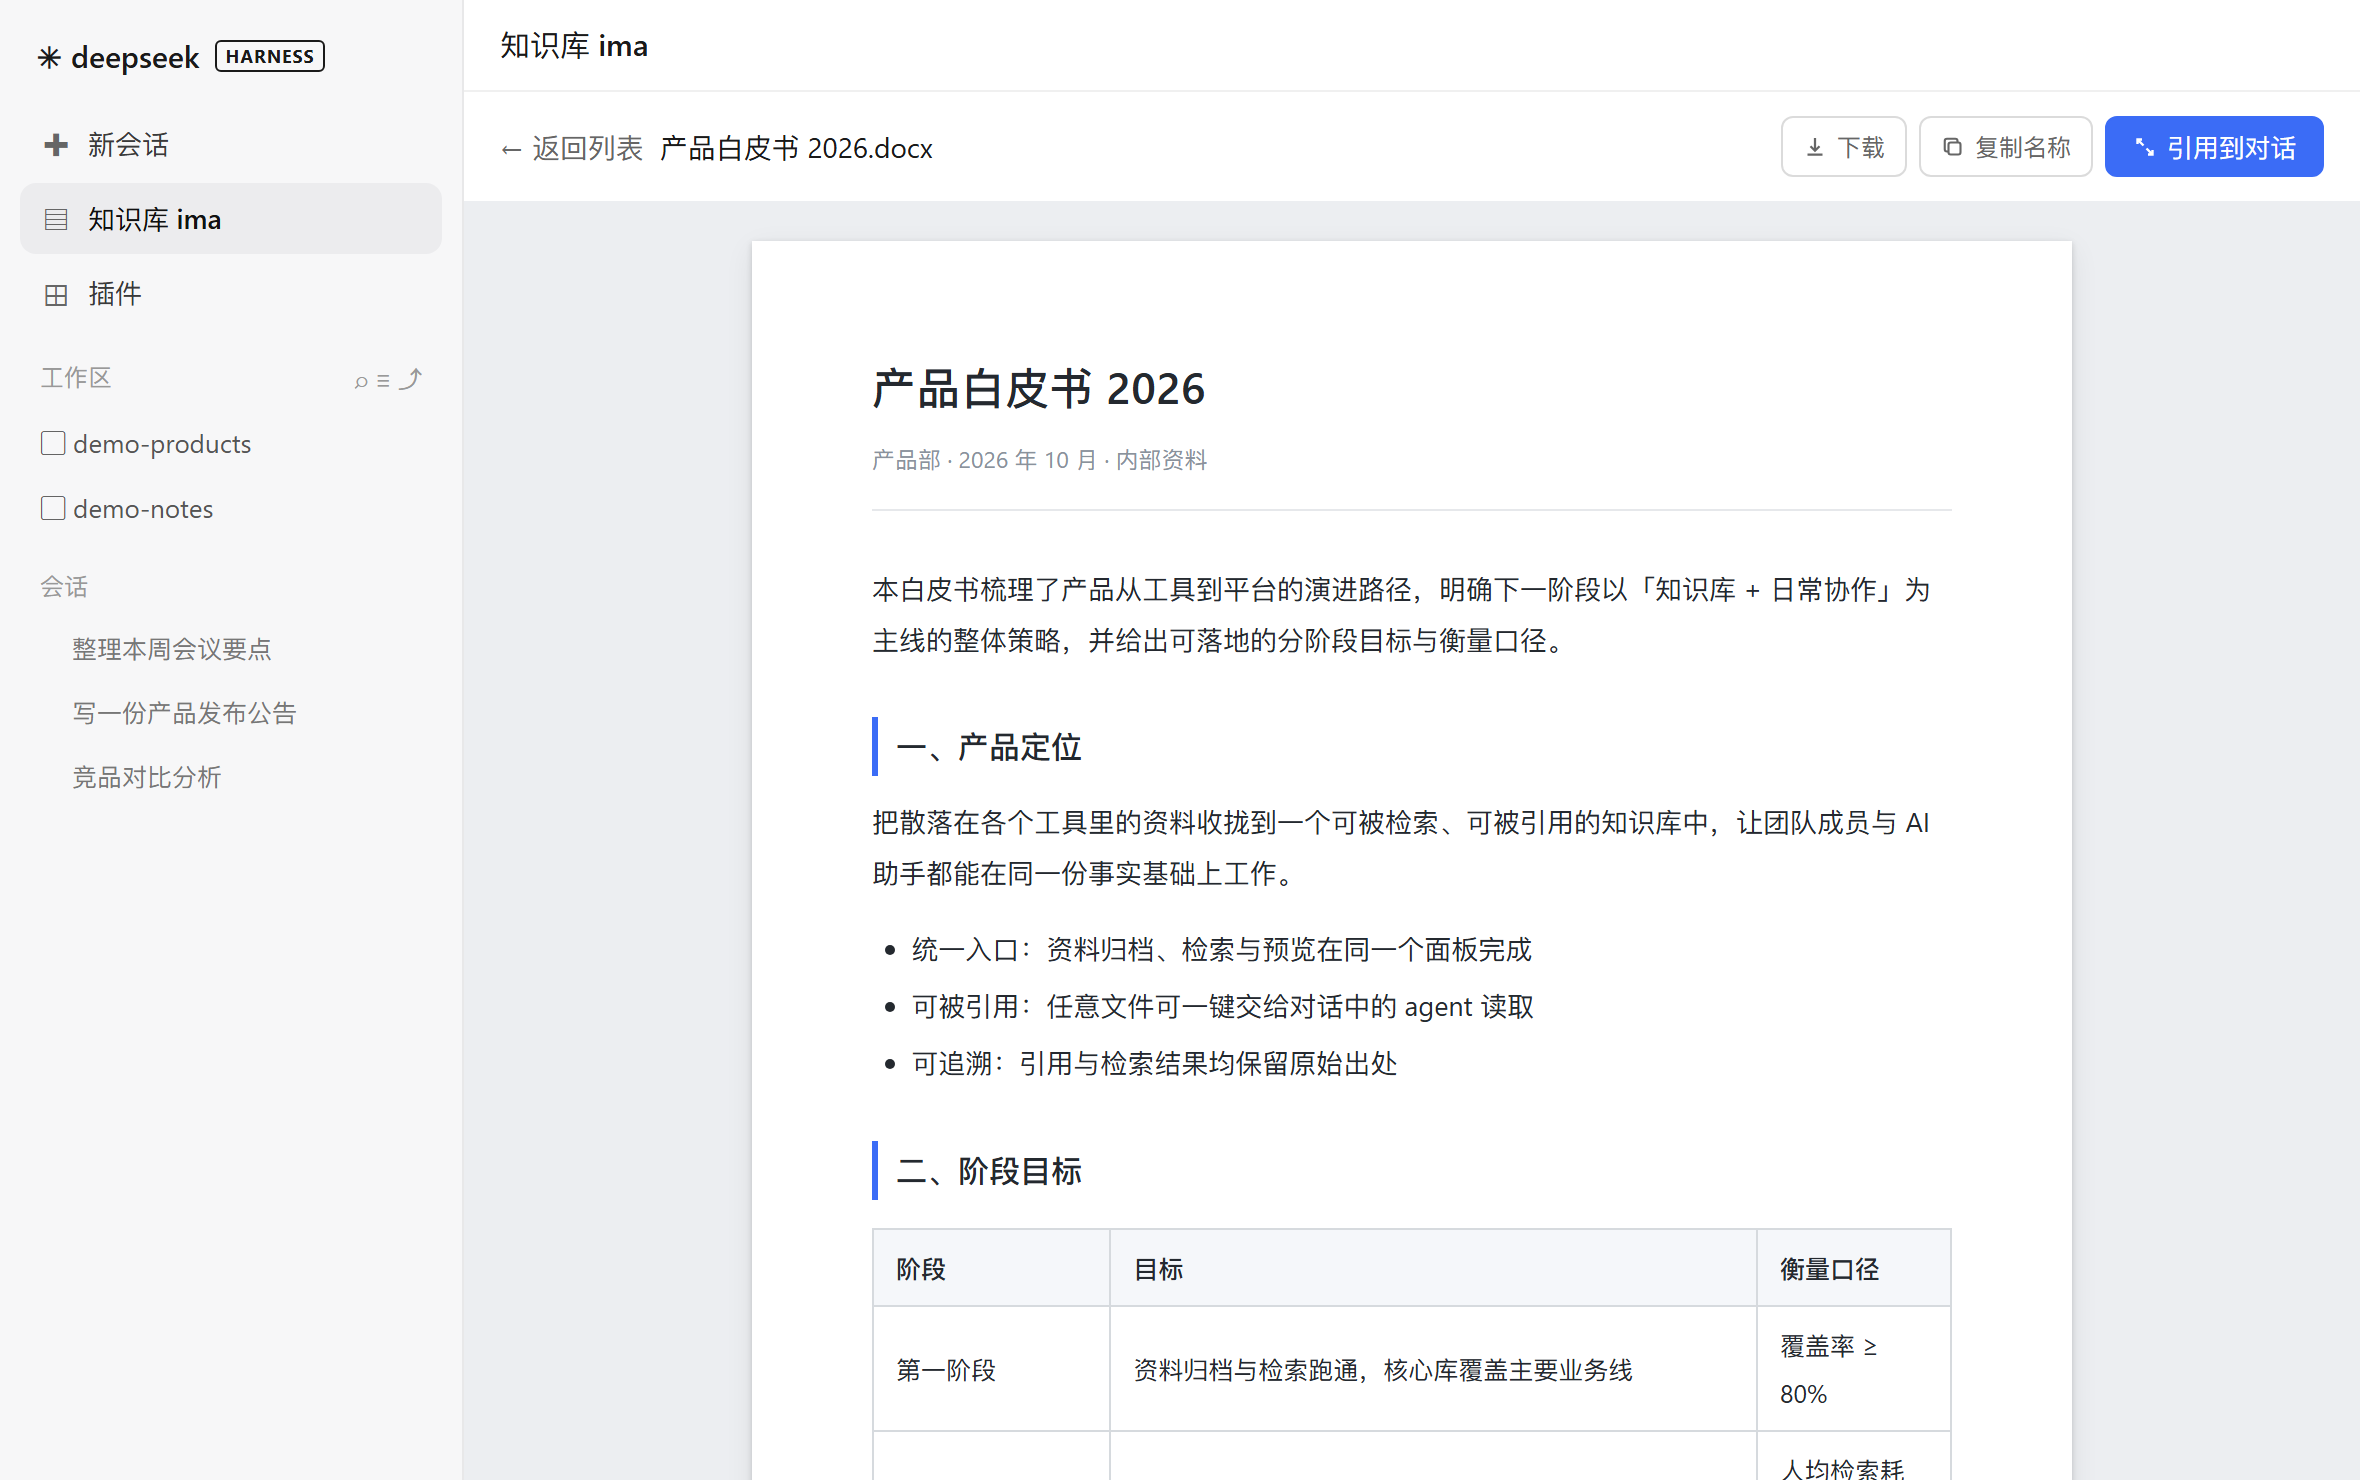The width and height of the screenshot is (2360, 1480).
Task: Click the 知识库 ima page title
Action: 574,46
